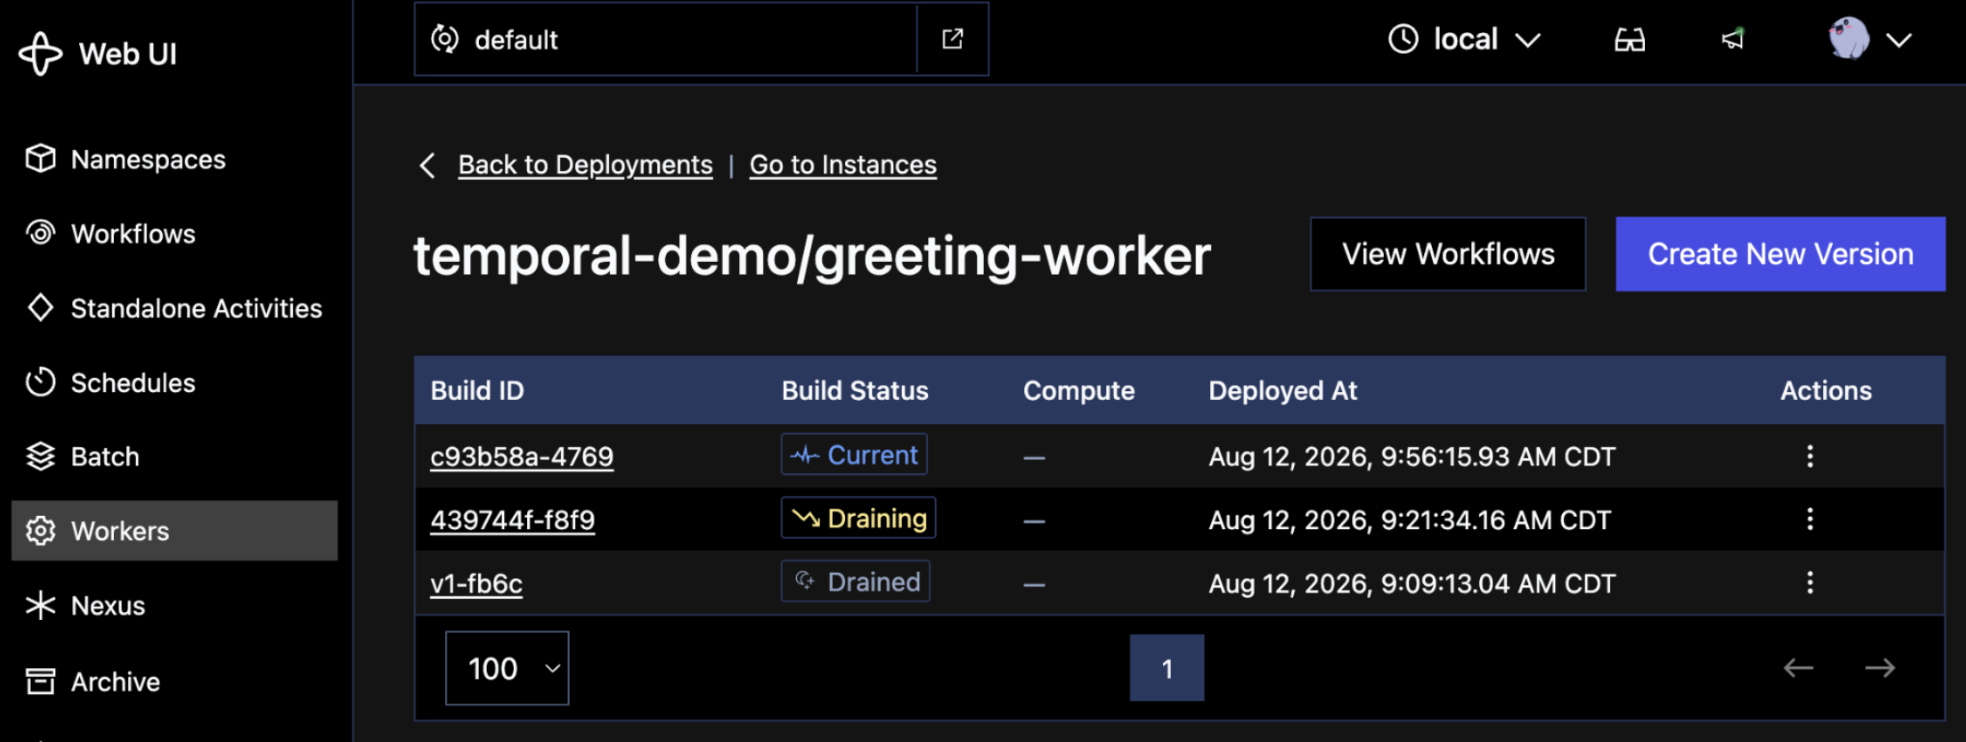The image size is (1966, 742).
Task: Open build c93b58a-4769 link
Action: point(522,456)
